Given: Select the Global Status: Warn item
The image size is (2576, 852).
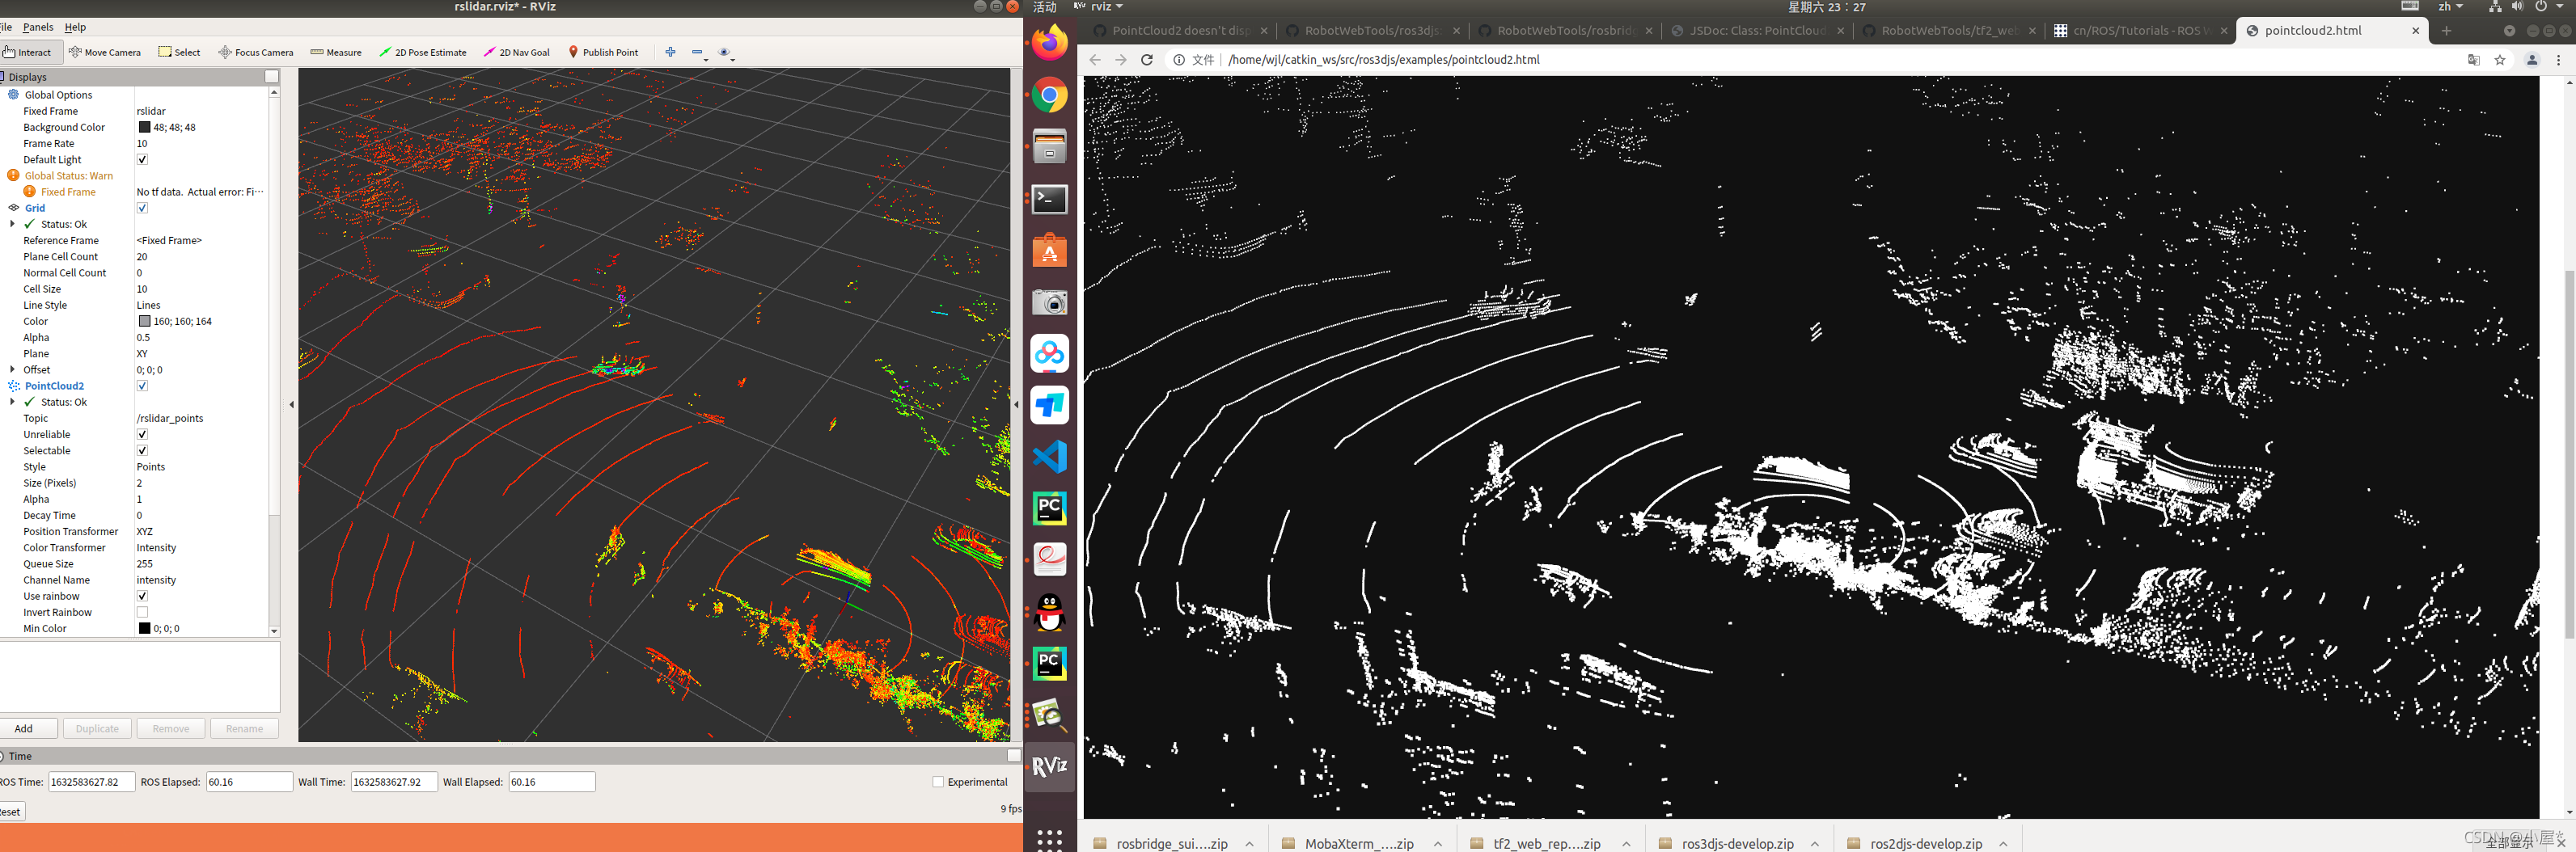Looking at the screenshot, I should click(69, 176).
